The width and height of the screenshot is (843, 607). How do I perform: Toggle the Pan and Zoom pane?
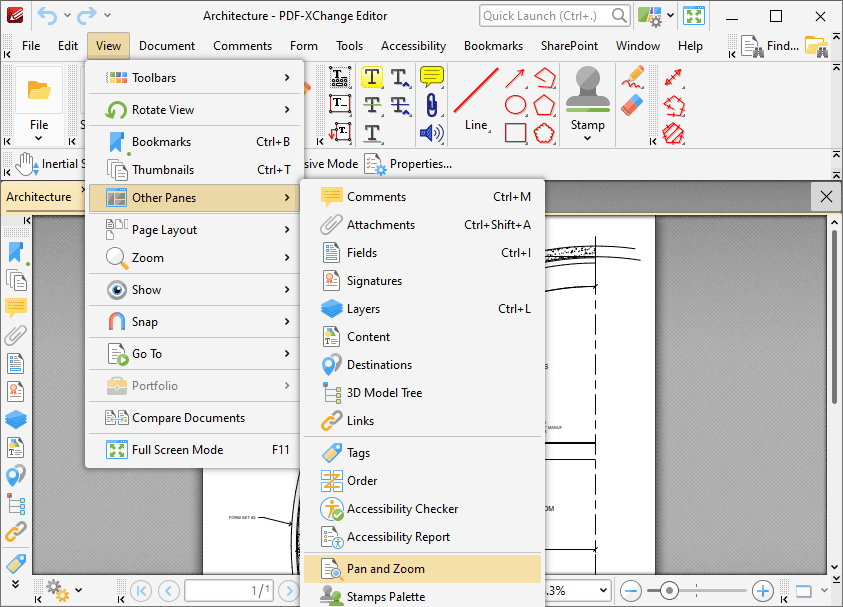[423, 569]
